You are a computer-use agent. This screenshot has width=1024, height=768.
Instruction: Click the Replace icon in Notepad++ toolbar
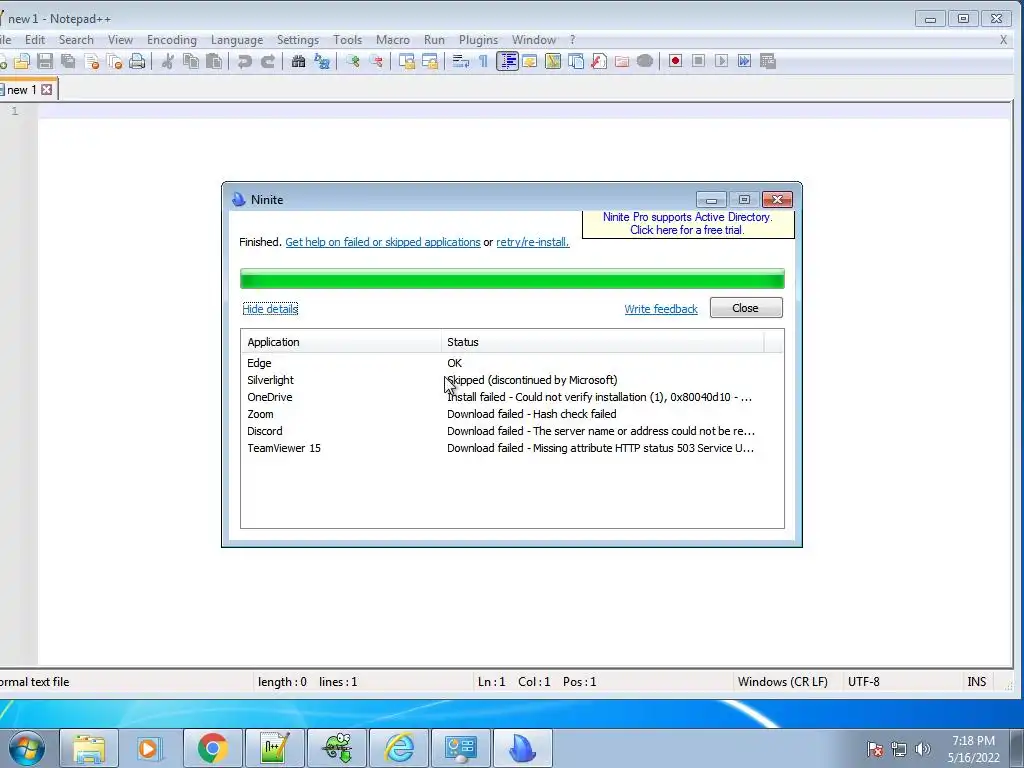pyautogui.click(x=322, y=61)
